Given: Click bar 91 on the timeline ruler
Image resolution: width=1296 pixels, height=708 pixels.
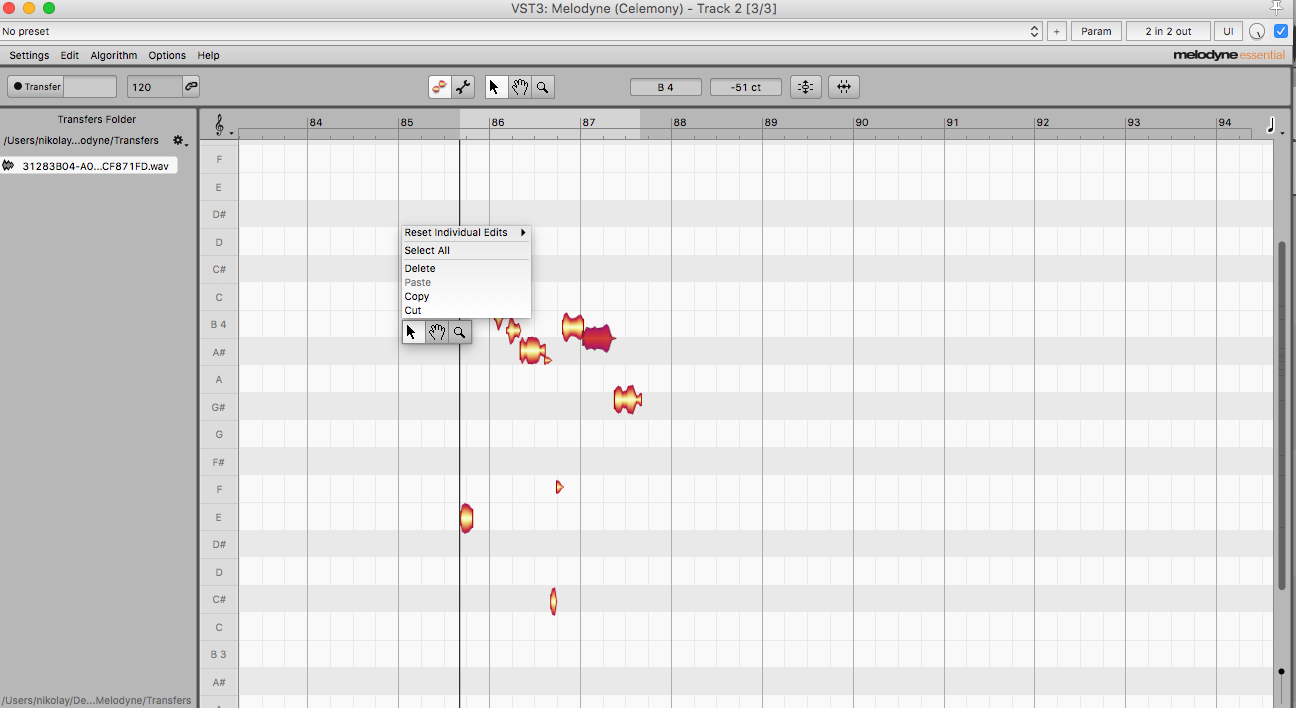Looking at the screenshot, I should point(952,123).
